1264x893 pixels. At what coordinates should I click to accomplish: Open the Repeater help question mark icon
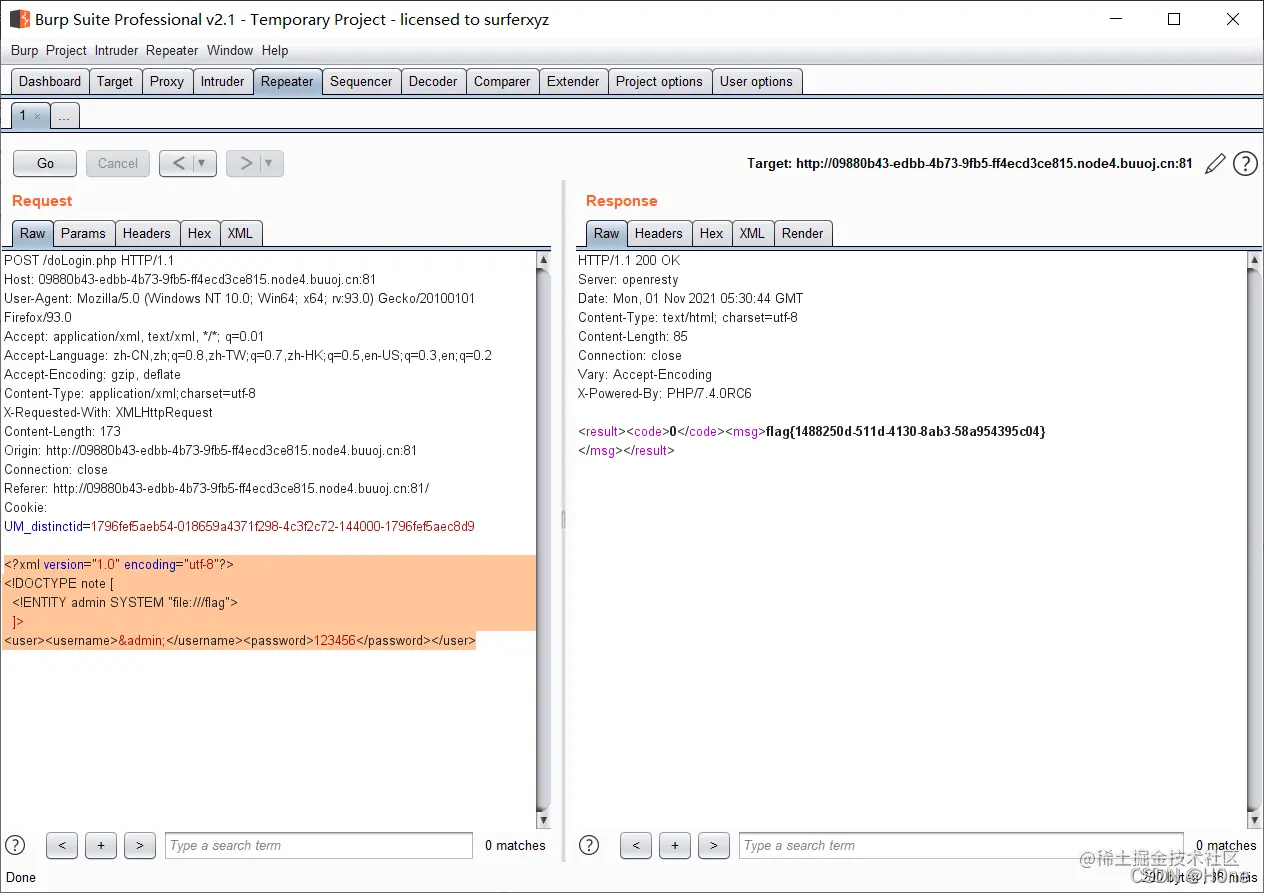[1245, 164]
